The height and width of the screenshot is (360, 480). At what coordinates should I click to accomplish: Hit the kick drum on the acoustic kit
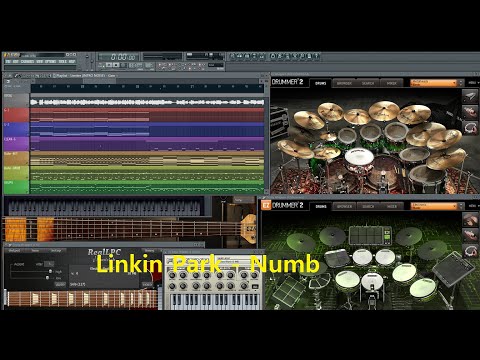[x=384, y=176]
